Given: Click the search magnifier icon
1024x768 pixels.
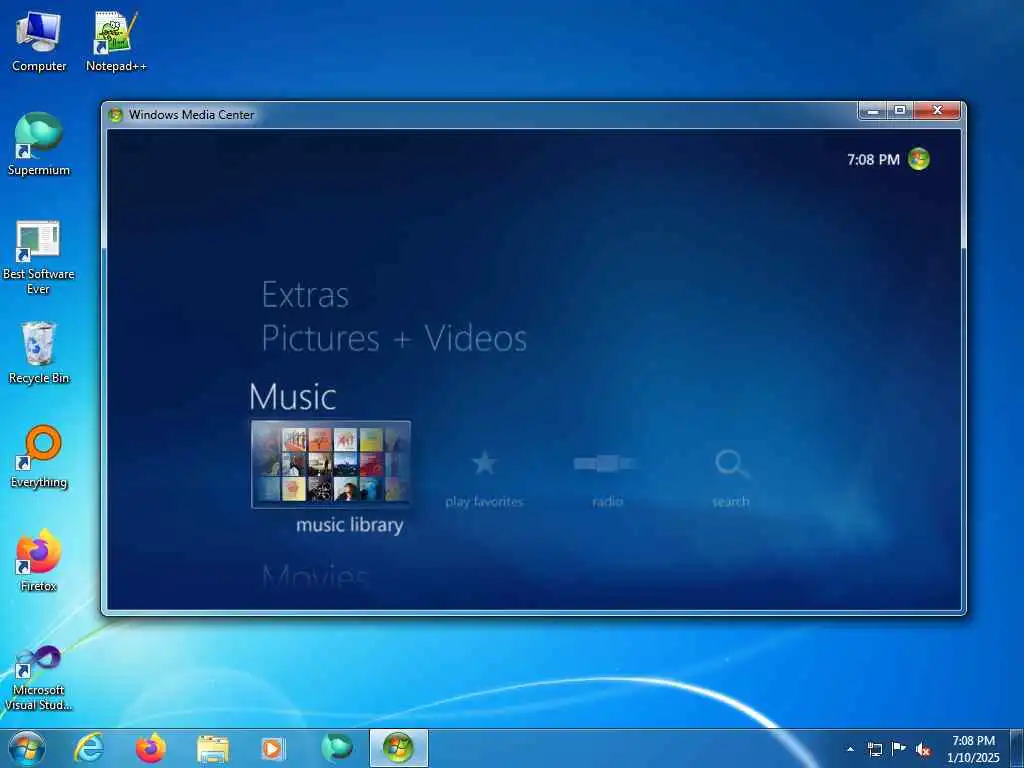Looking at the screenshot, I should pyautogui.click(x=731, y=464).
